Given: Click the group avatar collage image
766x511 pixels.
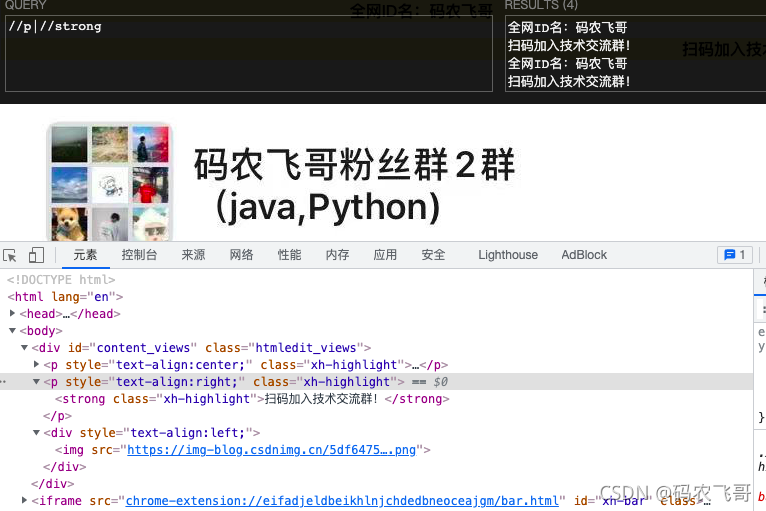Looking at the screenshot, I should point(110,182).
